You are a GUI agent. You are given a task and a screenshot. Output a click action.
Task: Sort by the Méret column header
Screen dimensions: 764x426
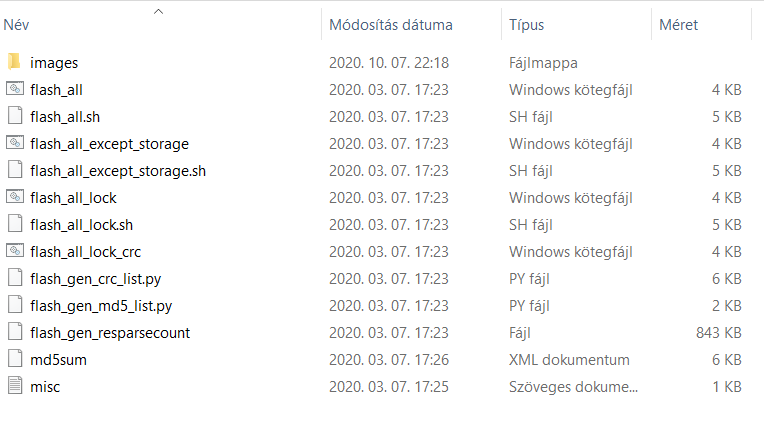[678, 25]
